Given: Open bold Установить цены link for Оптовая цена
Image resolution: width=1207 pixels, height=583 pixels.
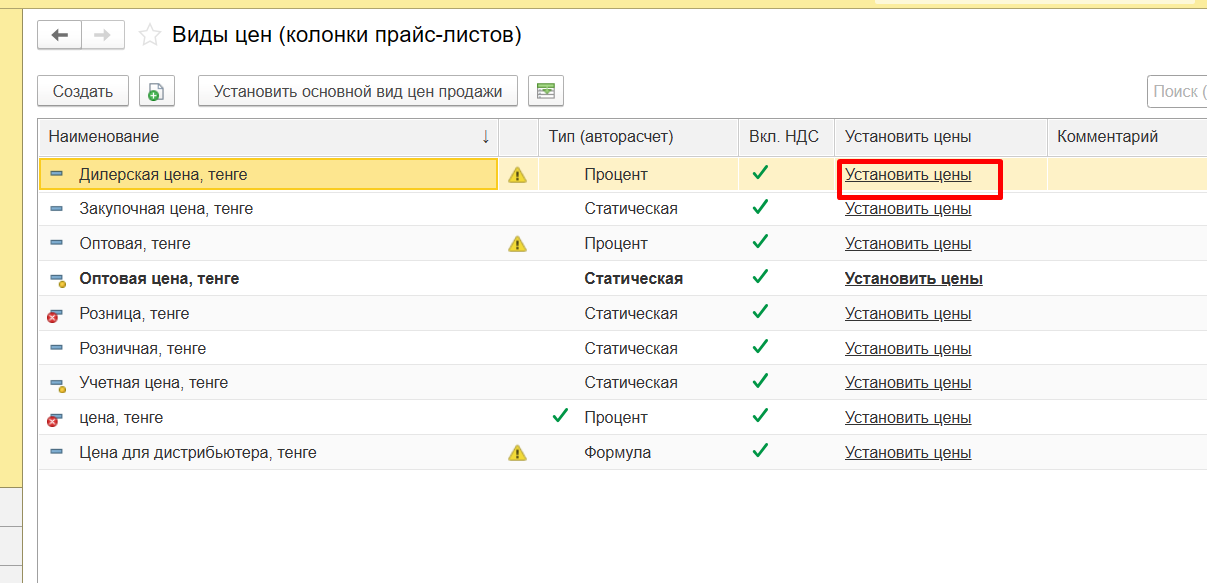Looking at the screenshot, I should click(913, 279).
